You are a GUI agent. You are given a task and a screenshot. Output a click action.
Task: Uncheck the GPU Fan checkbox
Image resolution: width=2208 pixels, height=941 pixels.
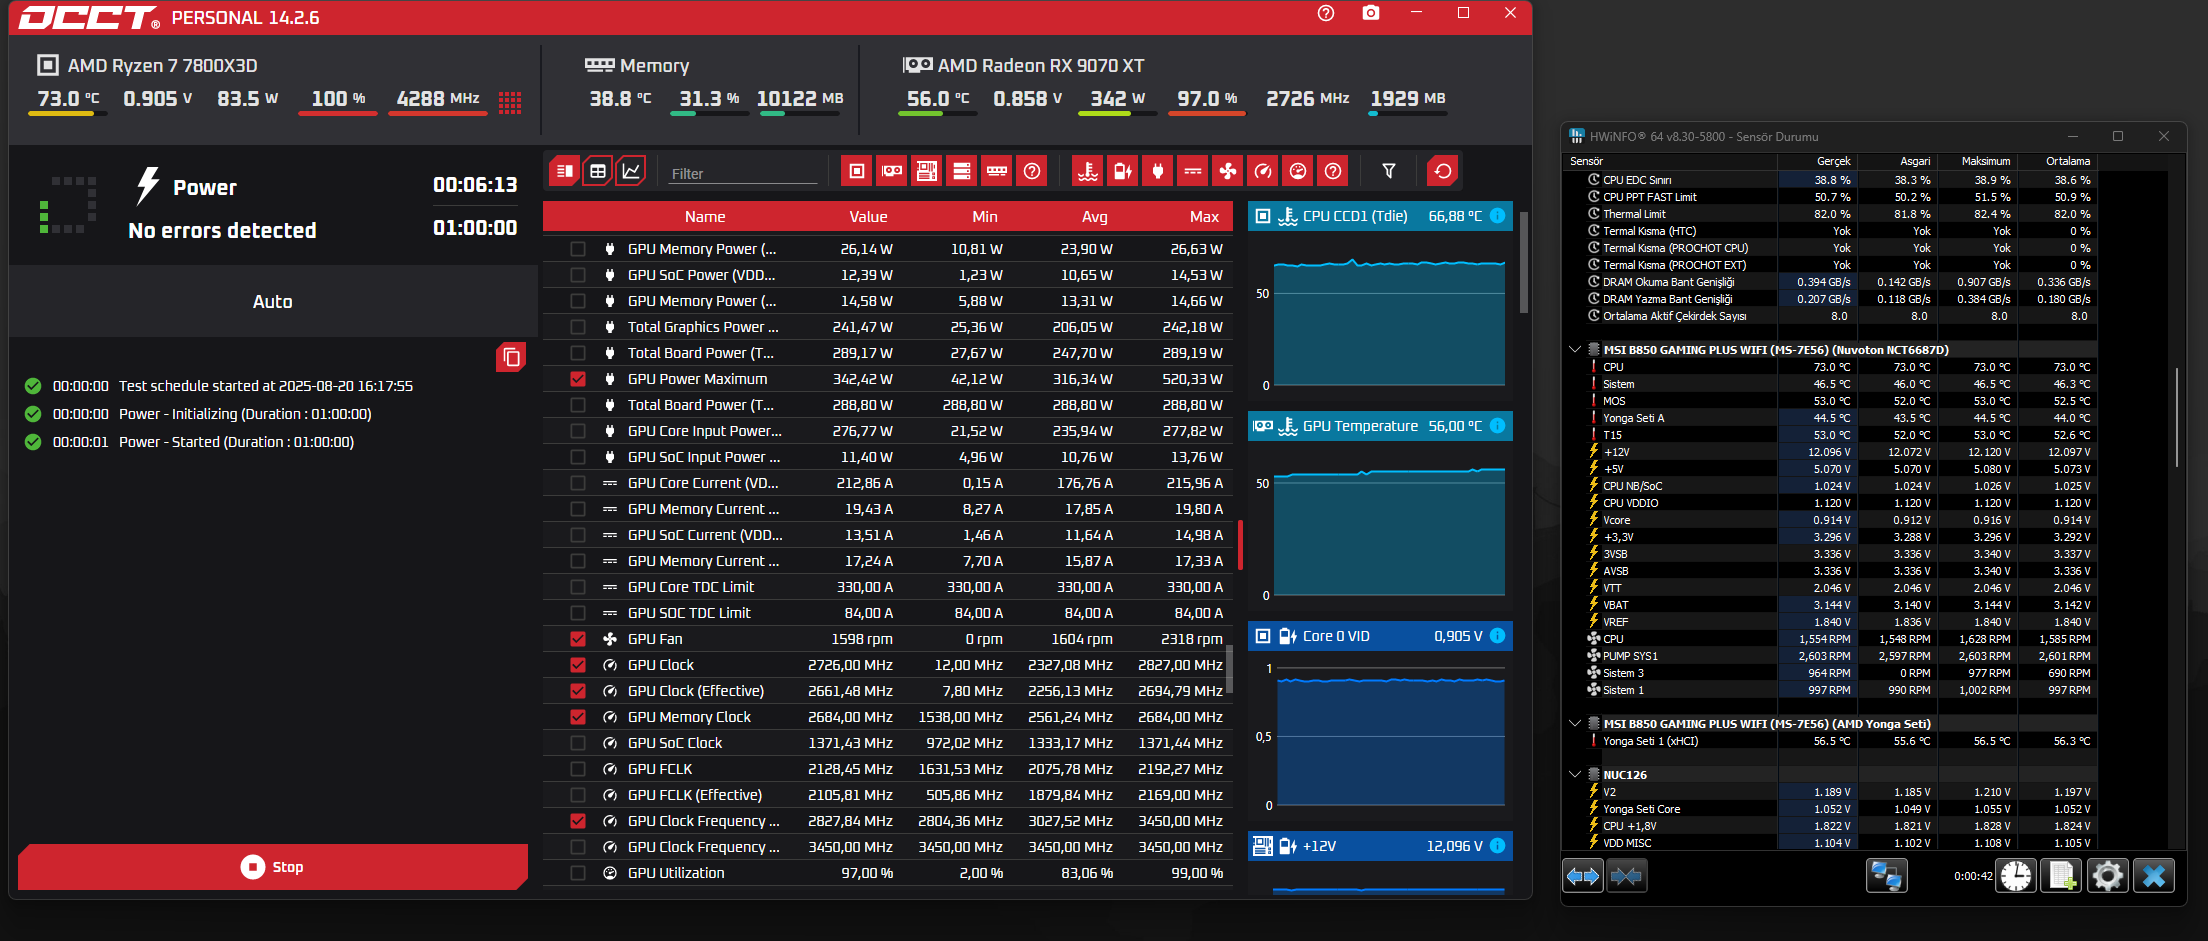point(578,639)
